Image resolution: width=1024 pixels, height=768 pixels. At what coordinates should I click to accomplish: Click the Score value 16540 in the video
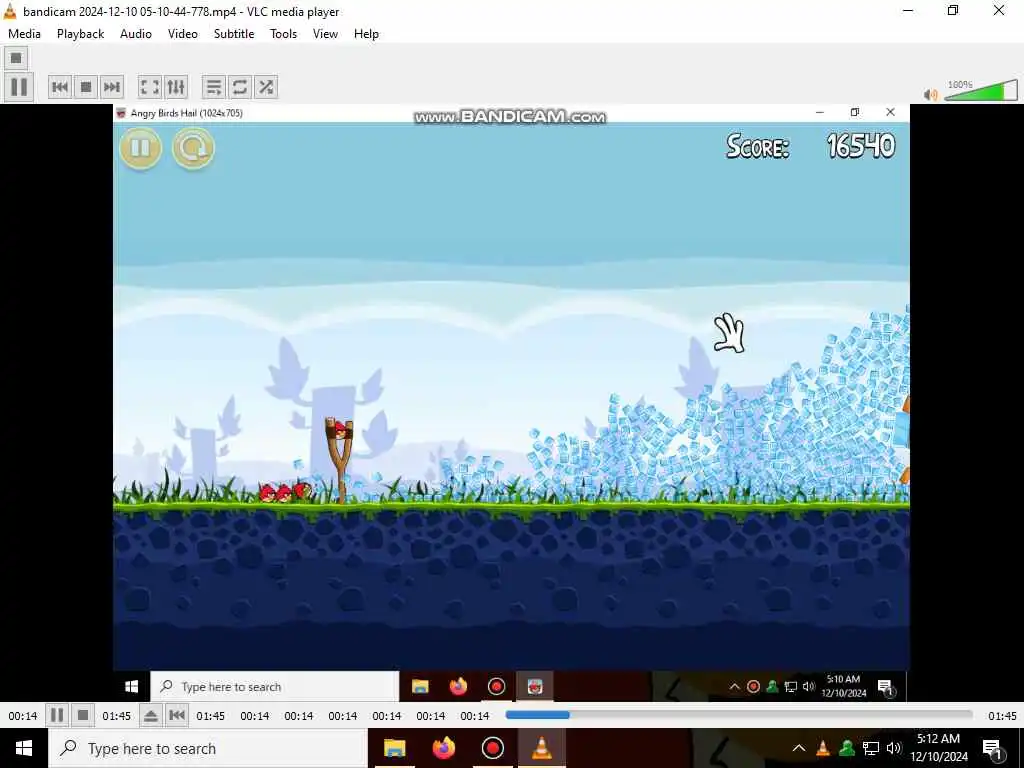pyautogui.click(x=861, y=146)
